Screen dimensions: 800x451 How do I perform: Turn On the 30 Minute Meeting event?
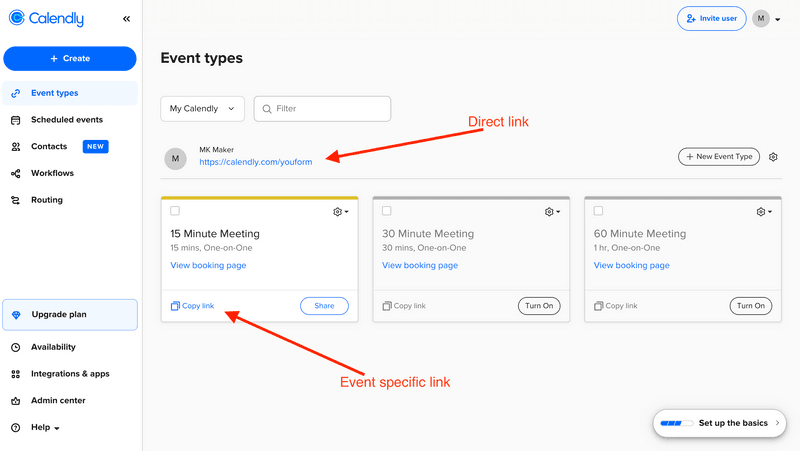(539, 306)
